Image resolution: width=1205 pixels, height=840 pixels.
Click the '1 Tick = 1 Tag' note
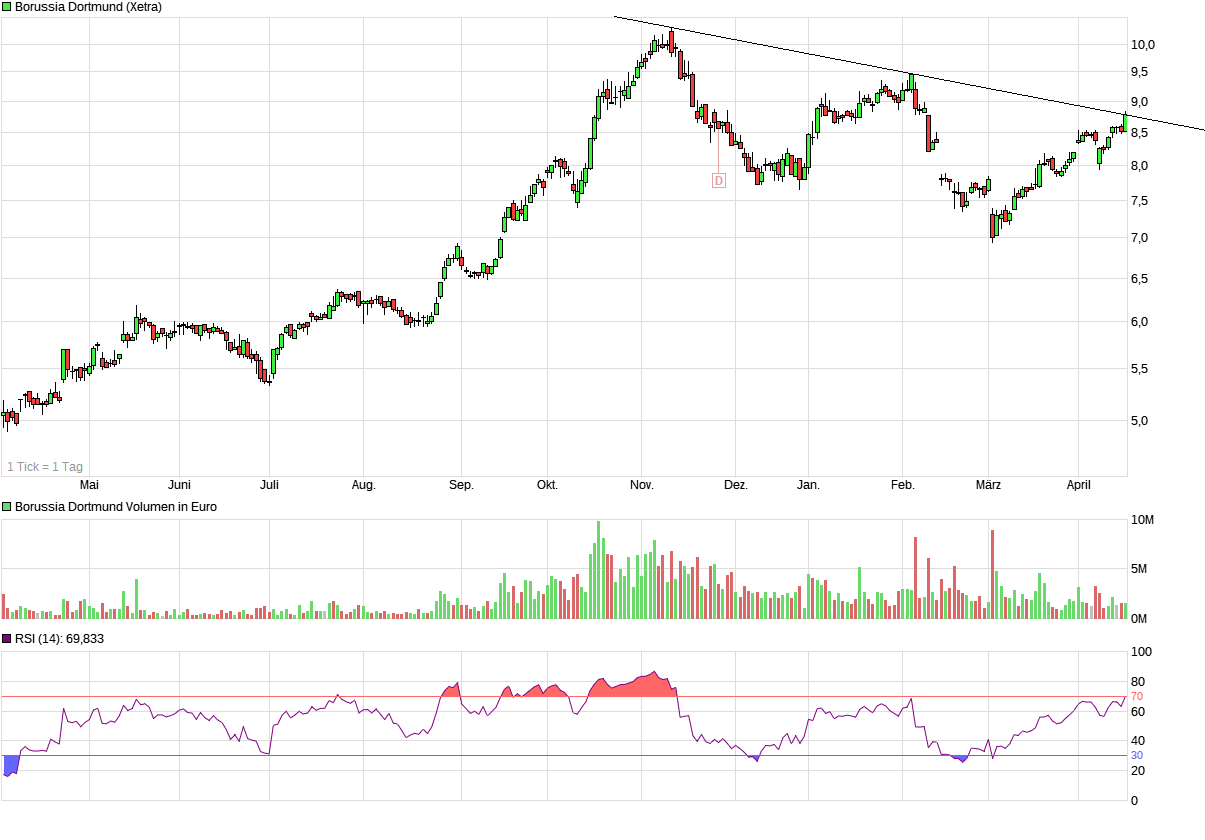click(x=45, y=466)
